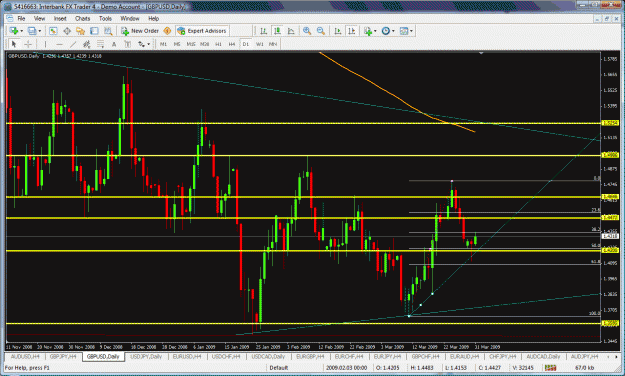Select the Text Label tool
This screenshot has height=376, width=625.
(x=128, y=44)
